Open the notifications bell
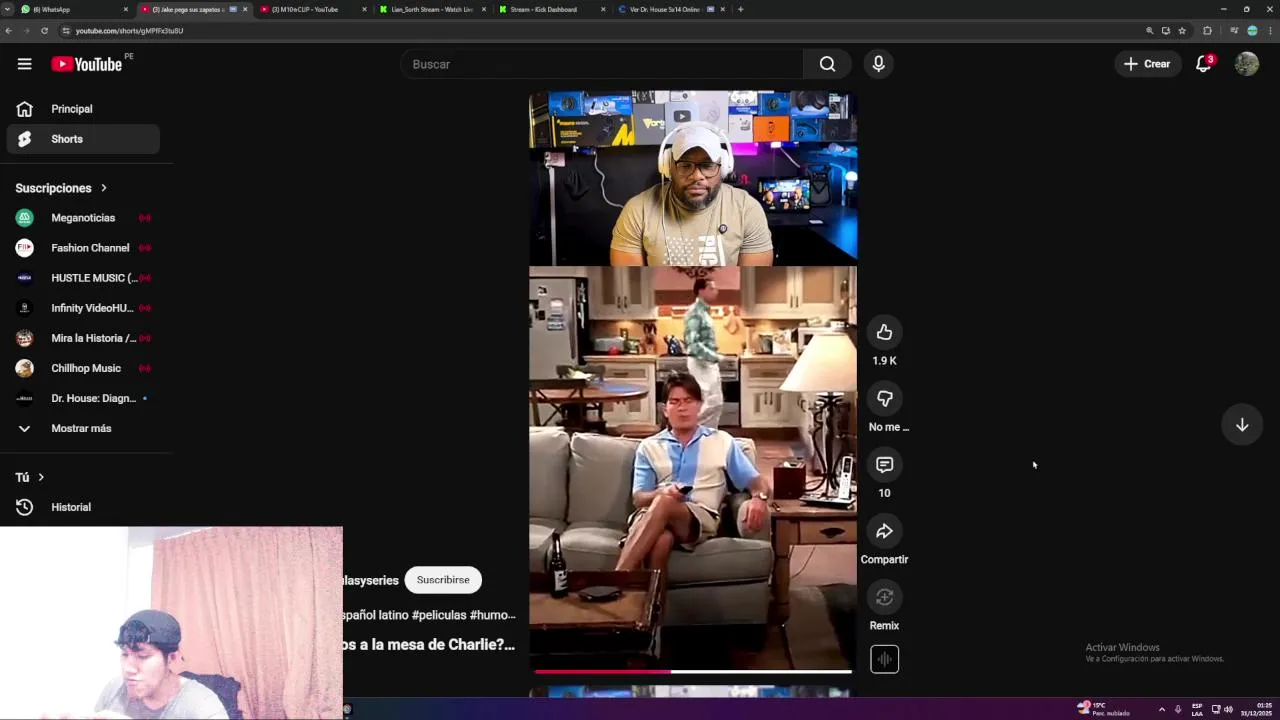Screen dimensions: 1280x720 pos(1204,64)
